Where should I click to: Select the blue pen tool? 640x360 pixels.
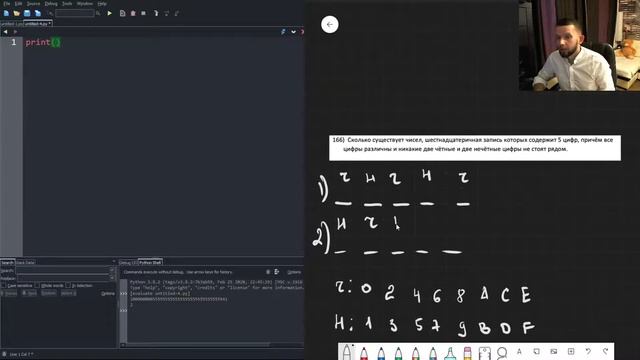[x=381, y=353]
